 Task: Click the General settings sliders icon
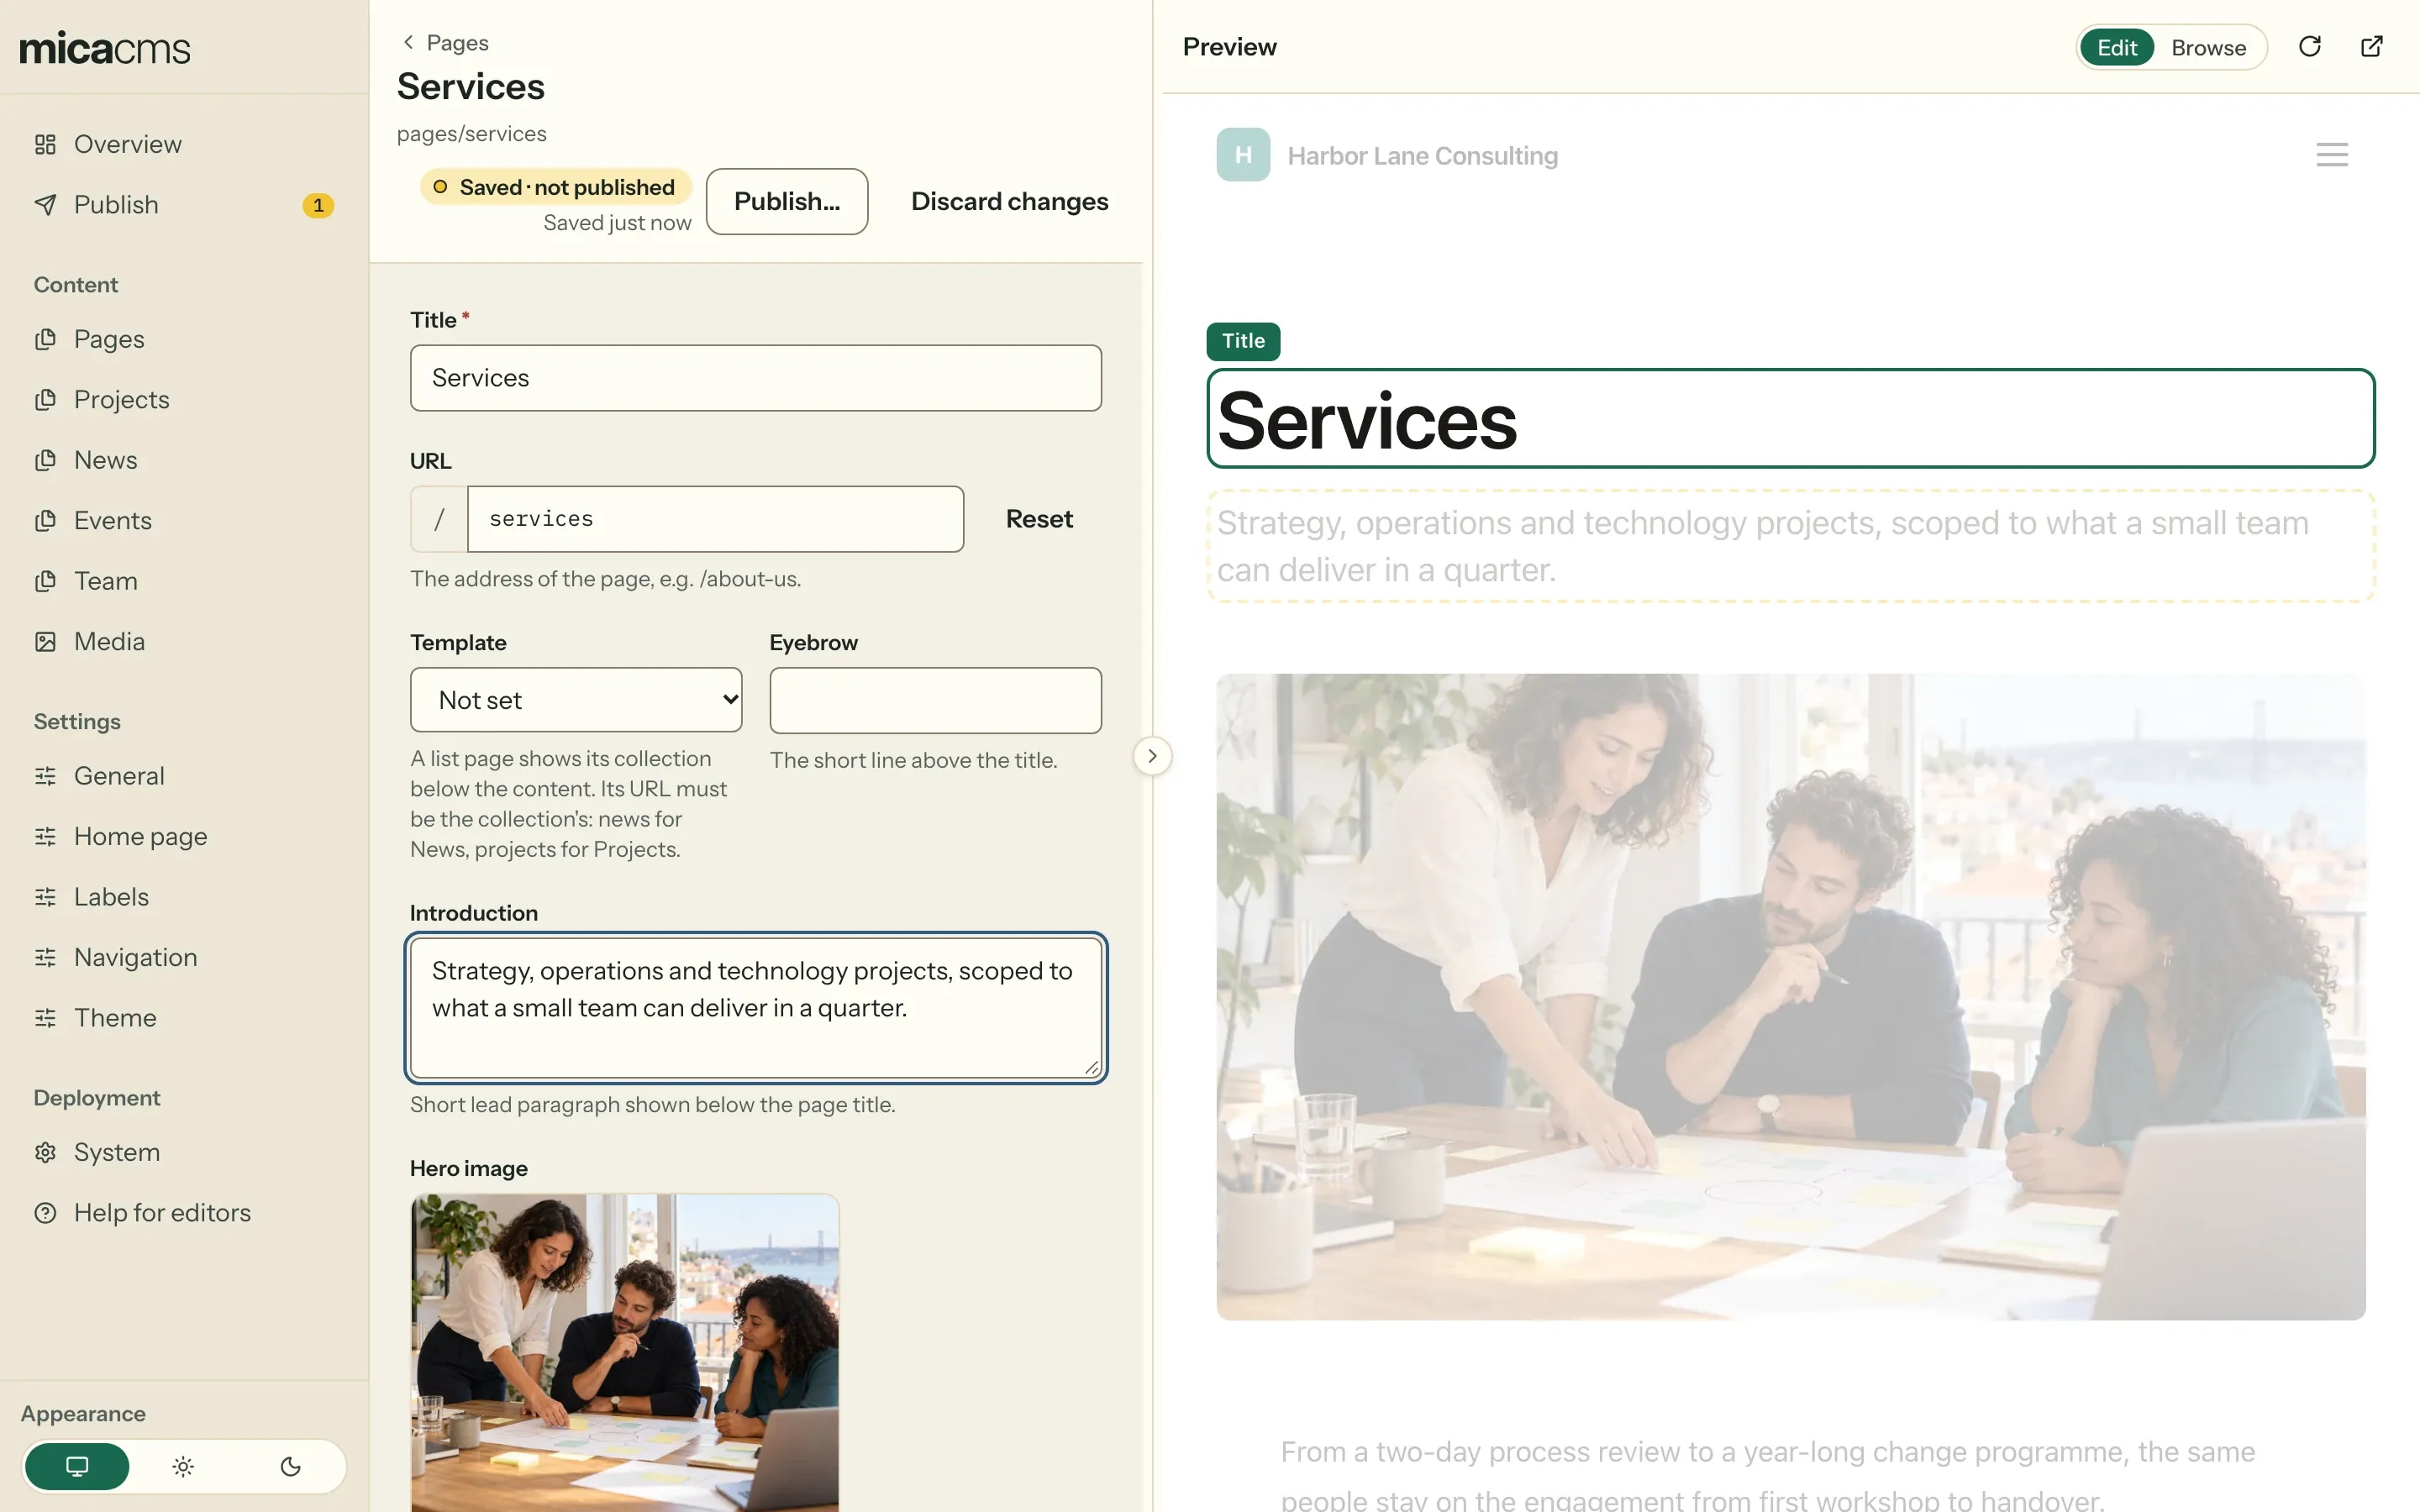45,776
